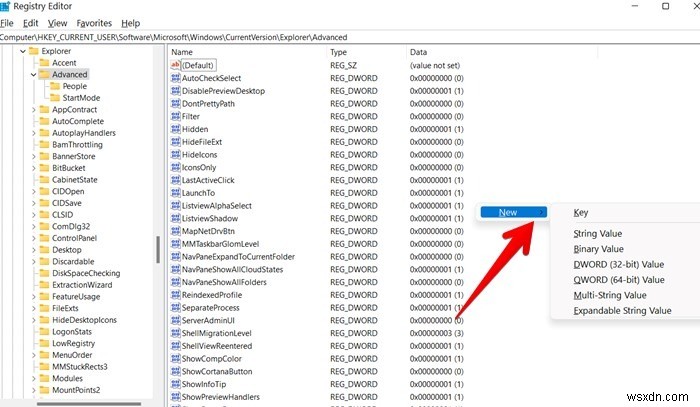
Task: Click the tree pane vertical scrollbar
Action: click(159, 250)
